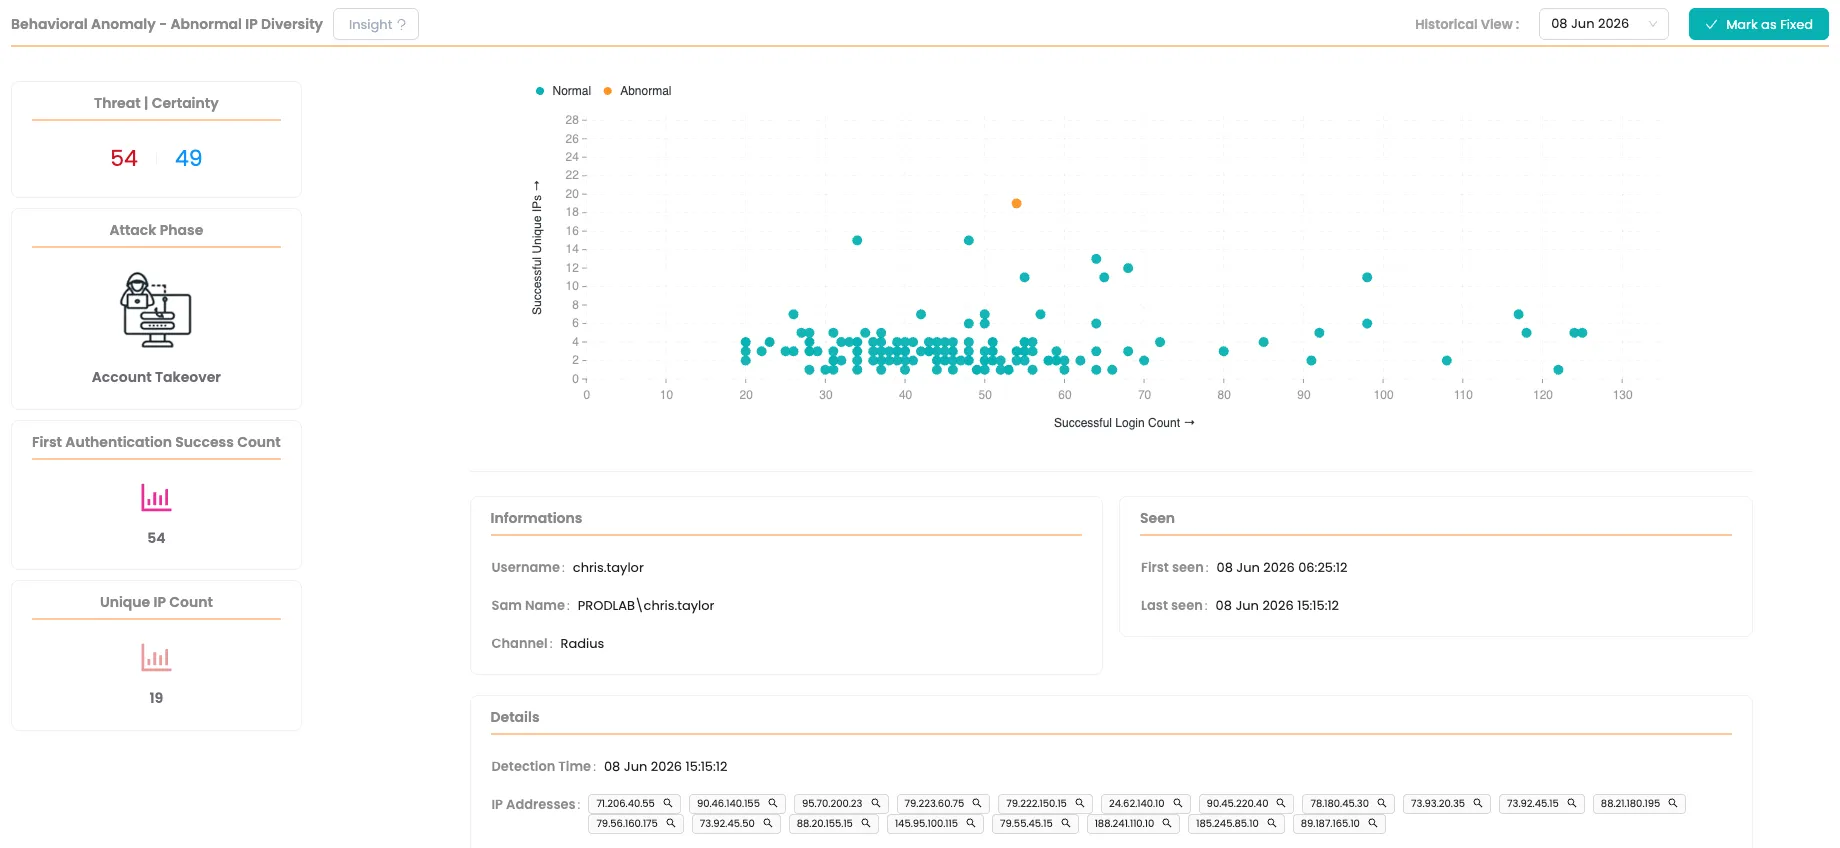Viewport: 1840px width, 848px height.
Task: Toggle the Normal series in chart legend
Action: point(563,91)
